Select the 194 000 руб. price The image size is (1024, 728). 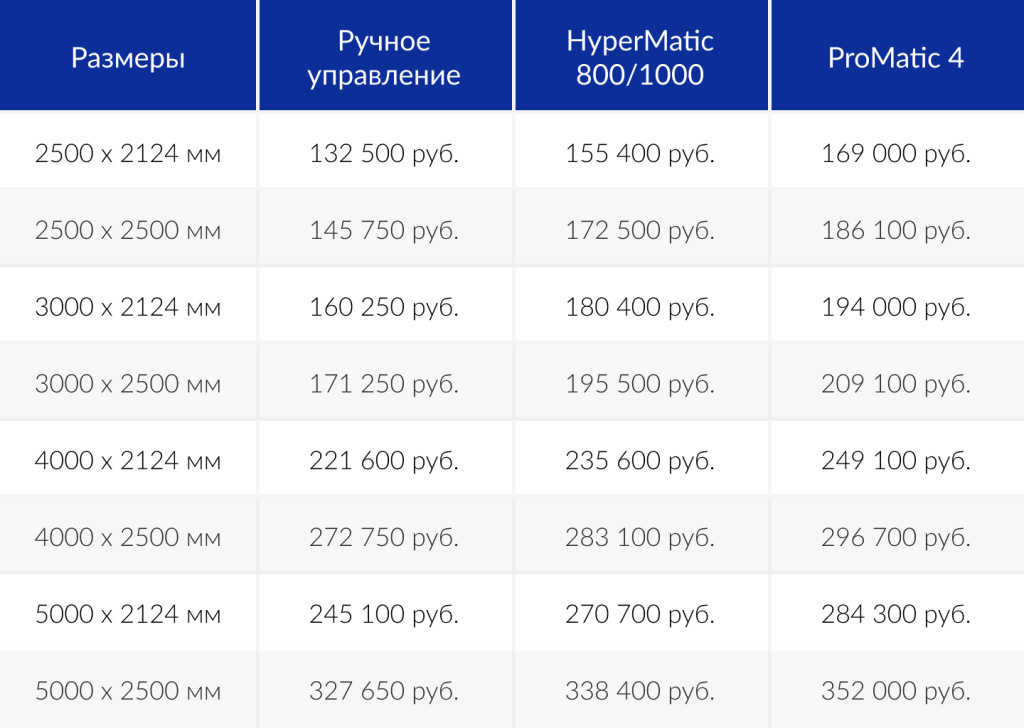896,307
